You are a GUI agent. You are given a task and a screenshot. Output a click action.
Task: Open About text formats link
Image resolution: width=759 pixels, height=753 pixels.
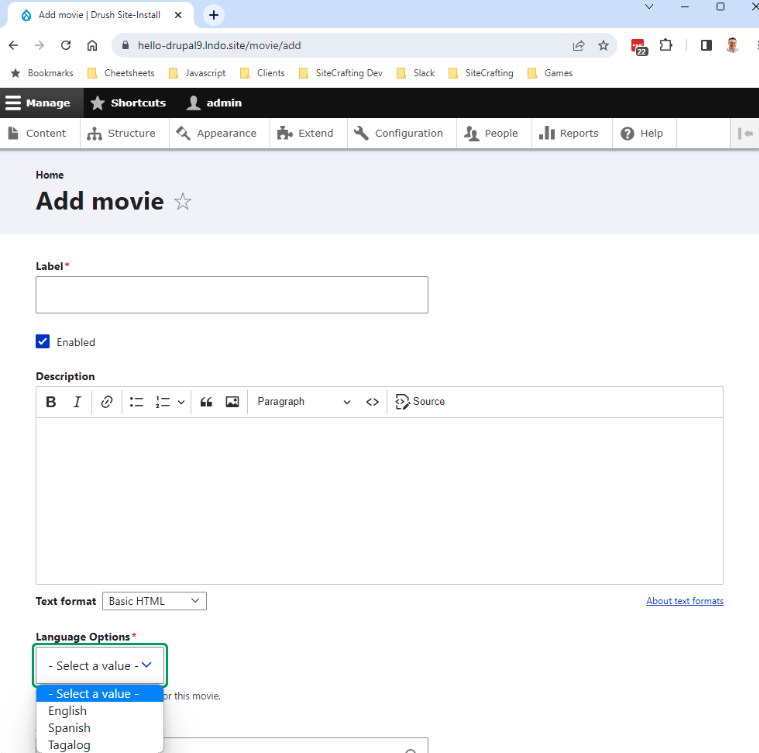click(684, 601)
